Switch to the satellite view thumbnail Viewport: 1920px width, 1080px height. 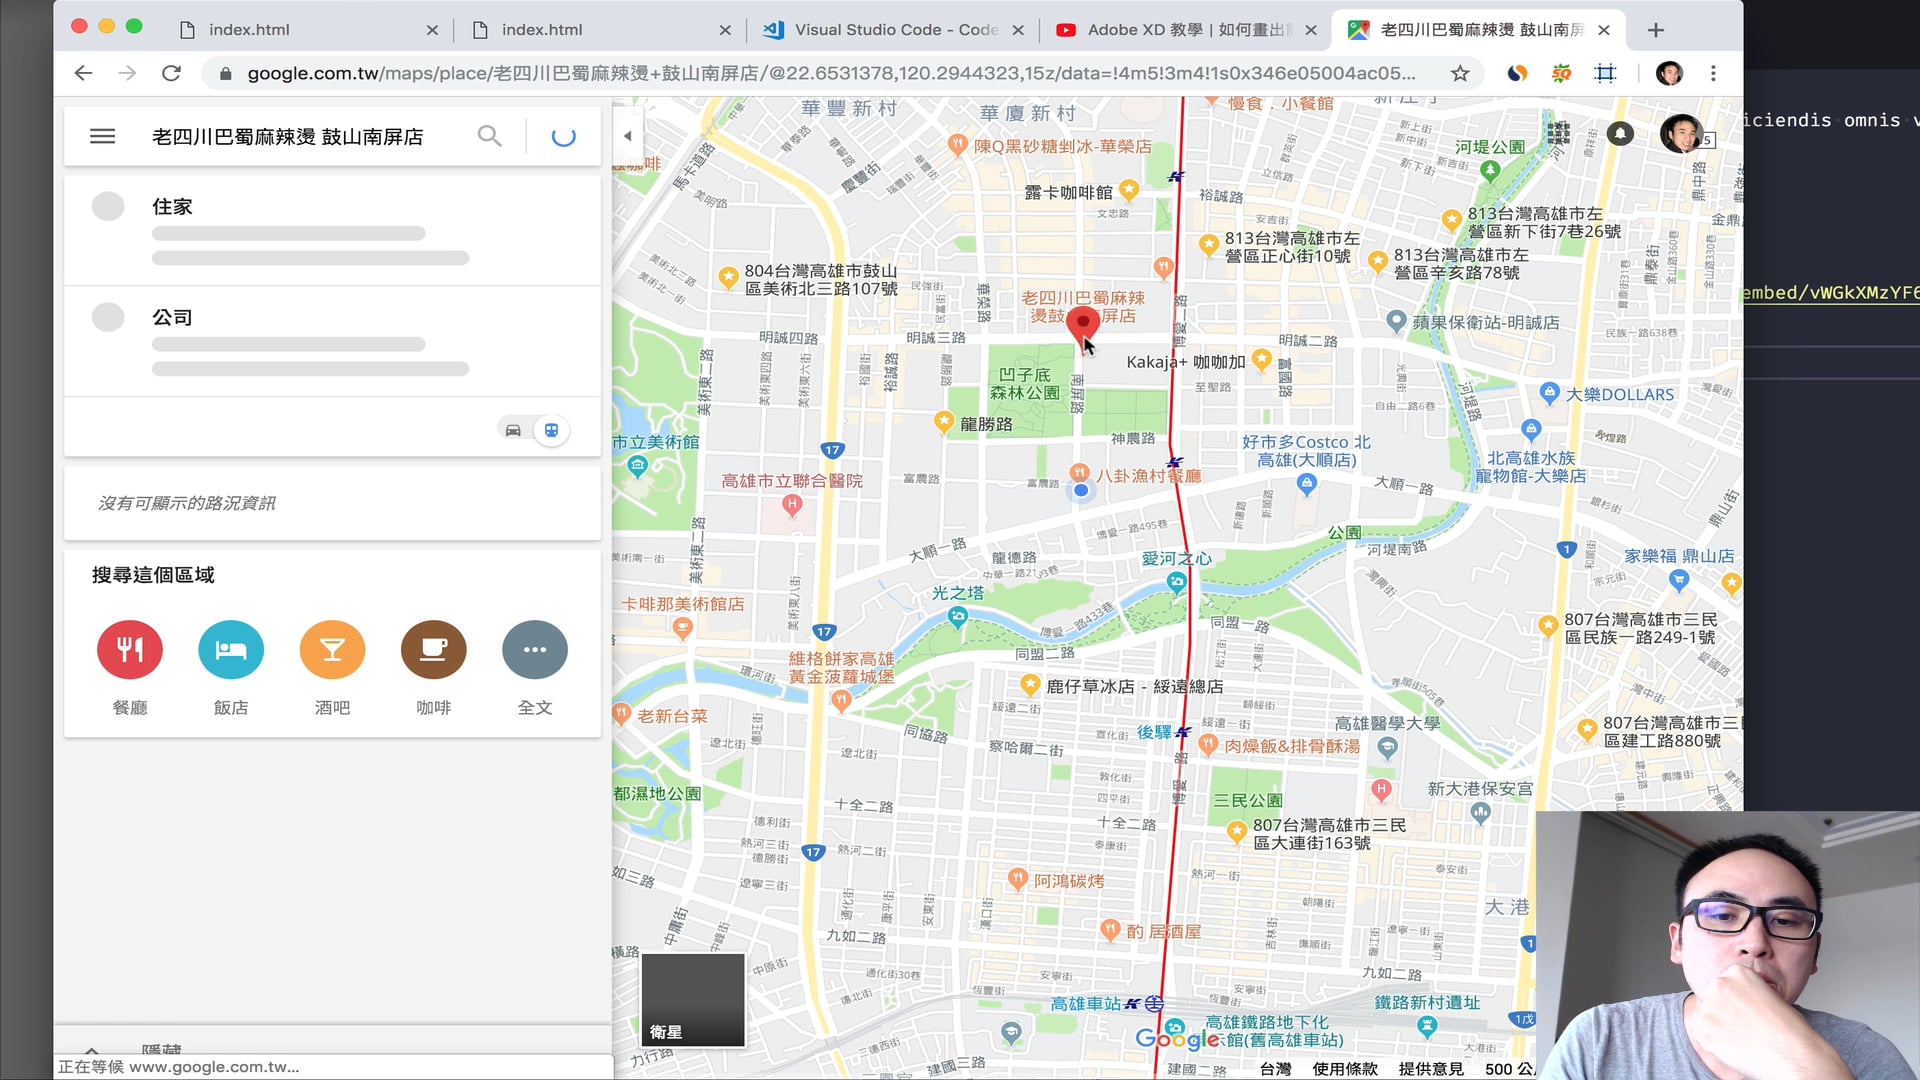tap(692, 1000)
